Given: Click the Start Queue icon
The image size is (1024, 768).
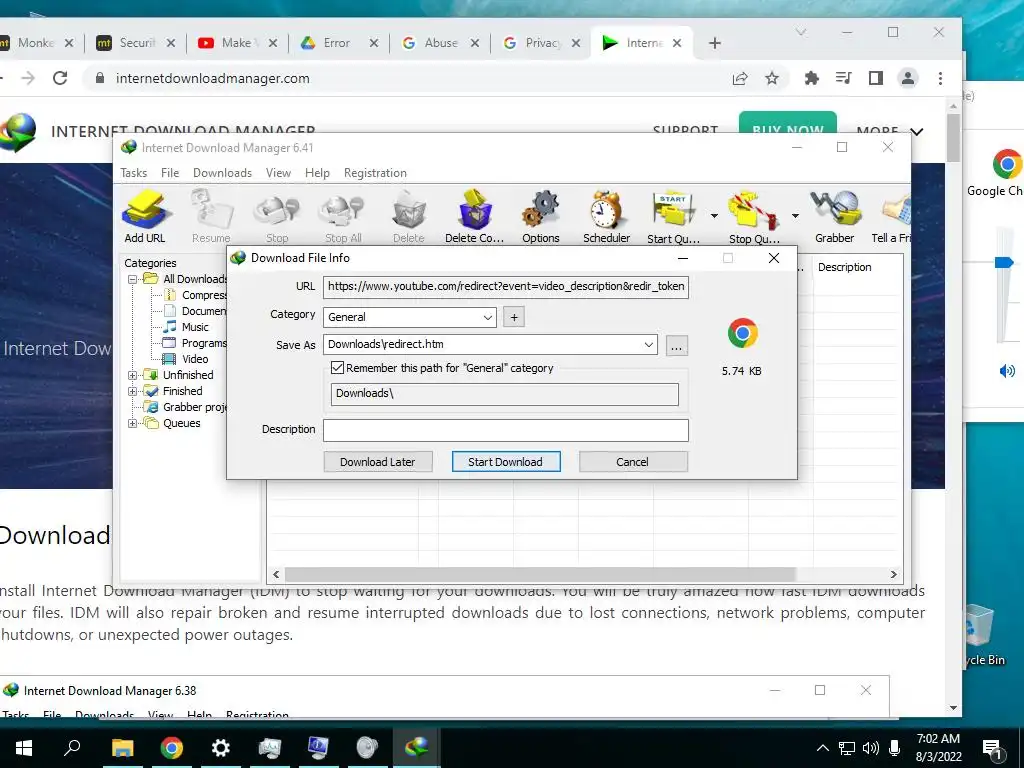Looking at the screenshot, I should tap(673, 216).
